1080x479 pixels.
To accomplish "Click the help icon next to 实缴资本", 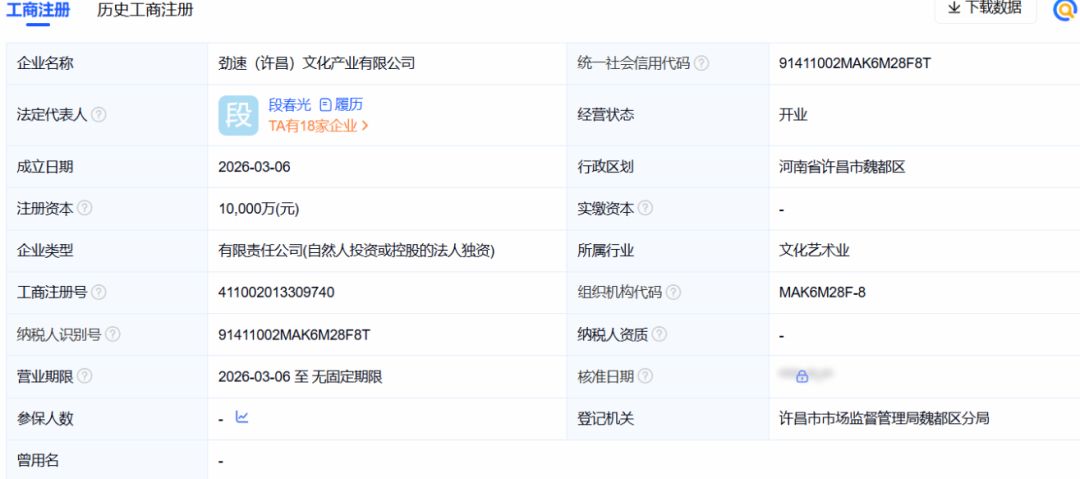I will [x=645, y=208].
